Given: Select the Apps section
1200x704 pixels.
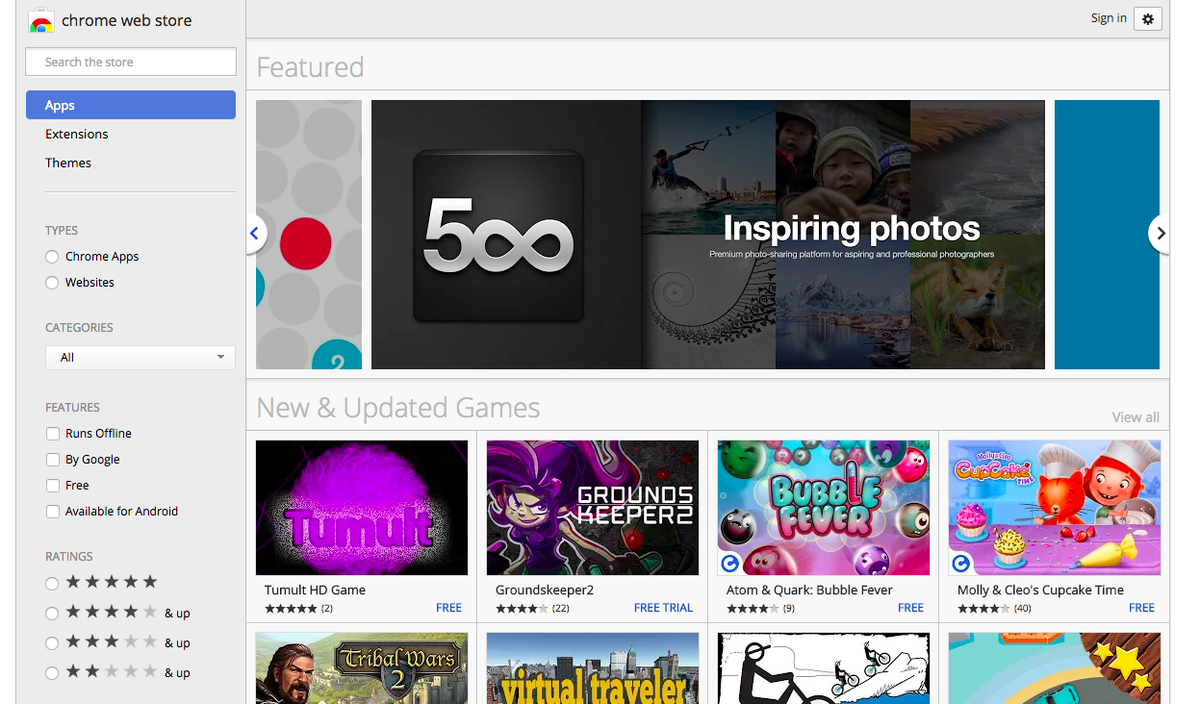Looking at the screenshot, I should [131, 105].
